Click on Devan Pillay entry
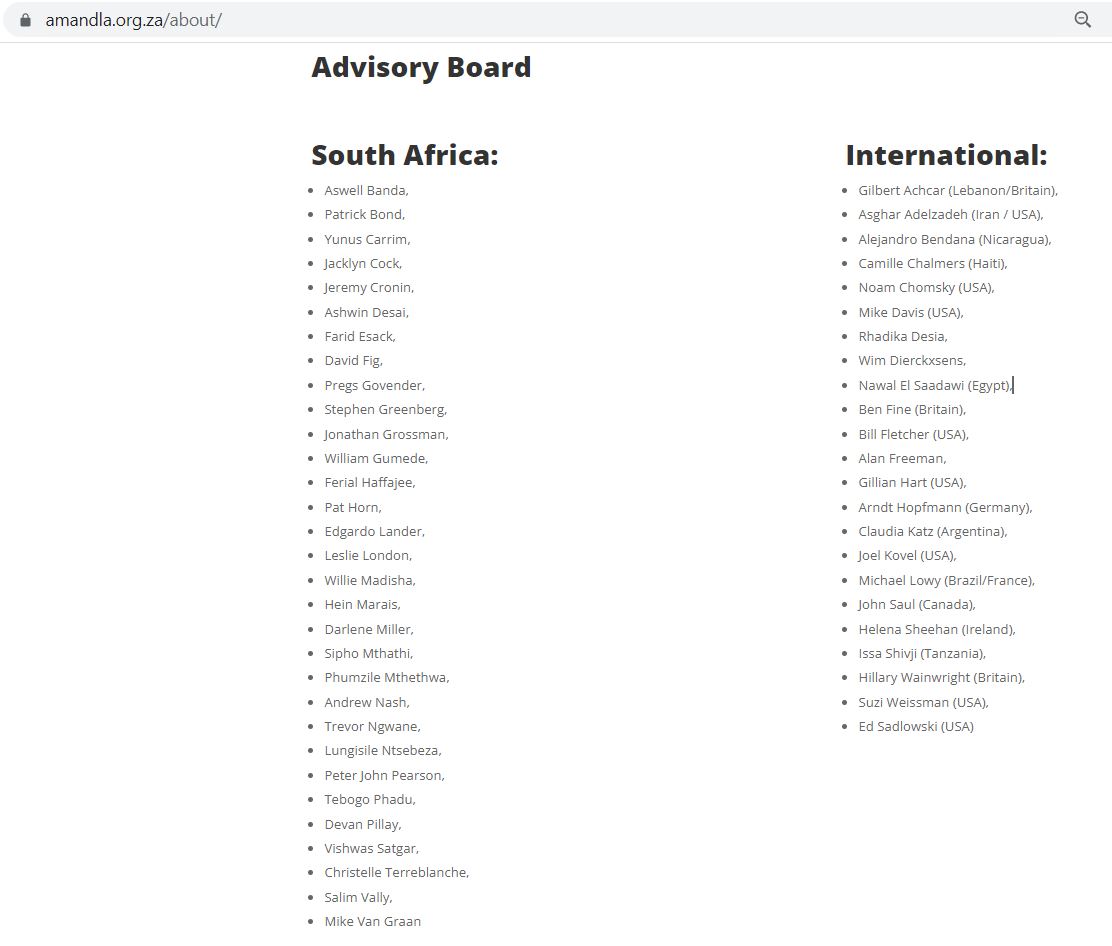1112x946 pixels. tap(362, 824)
